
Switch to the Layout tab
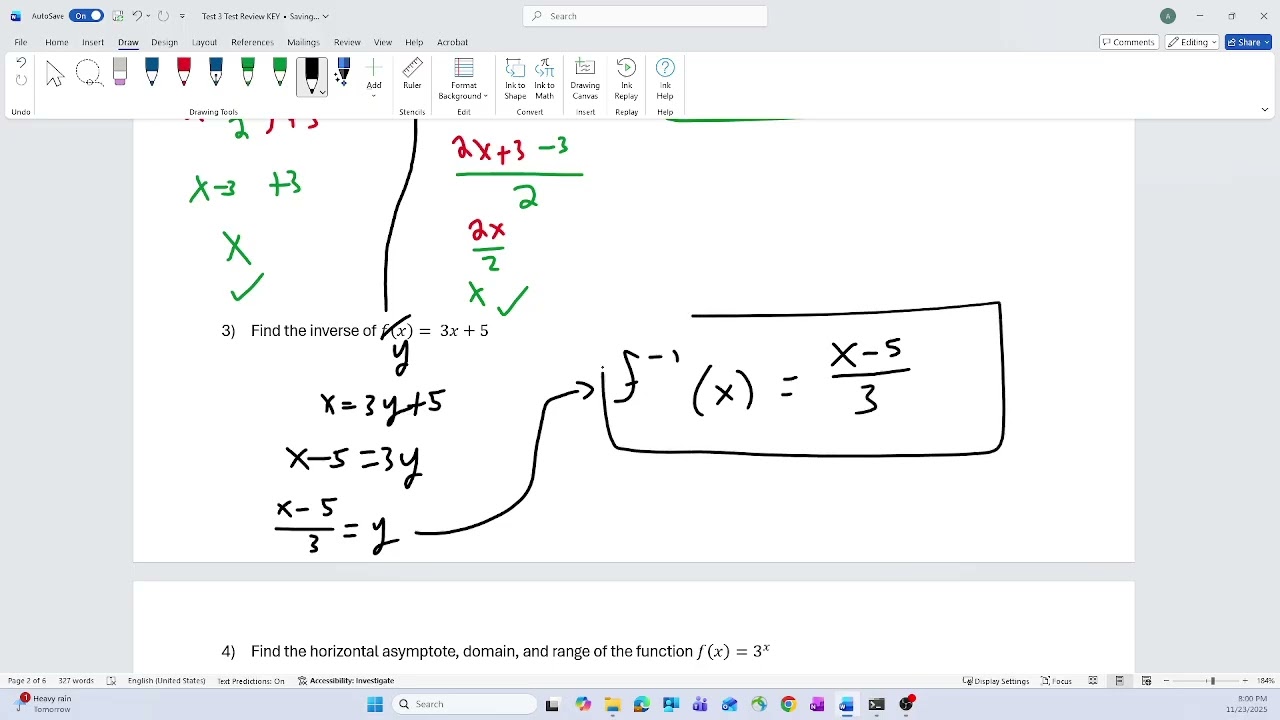click(204, 42)
